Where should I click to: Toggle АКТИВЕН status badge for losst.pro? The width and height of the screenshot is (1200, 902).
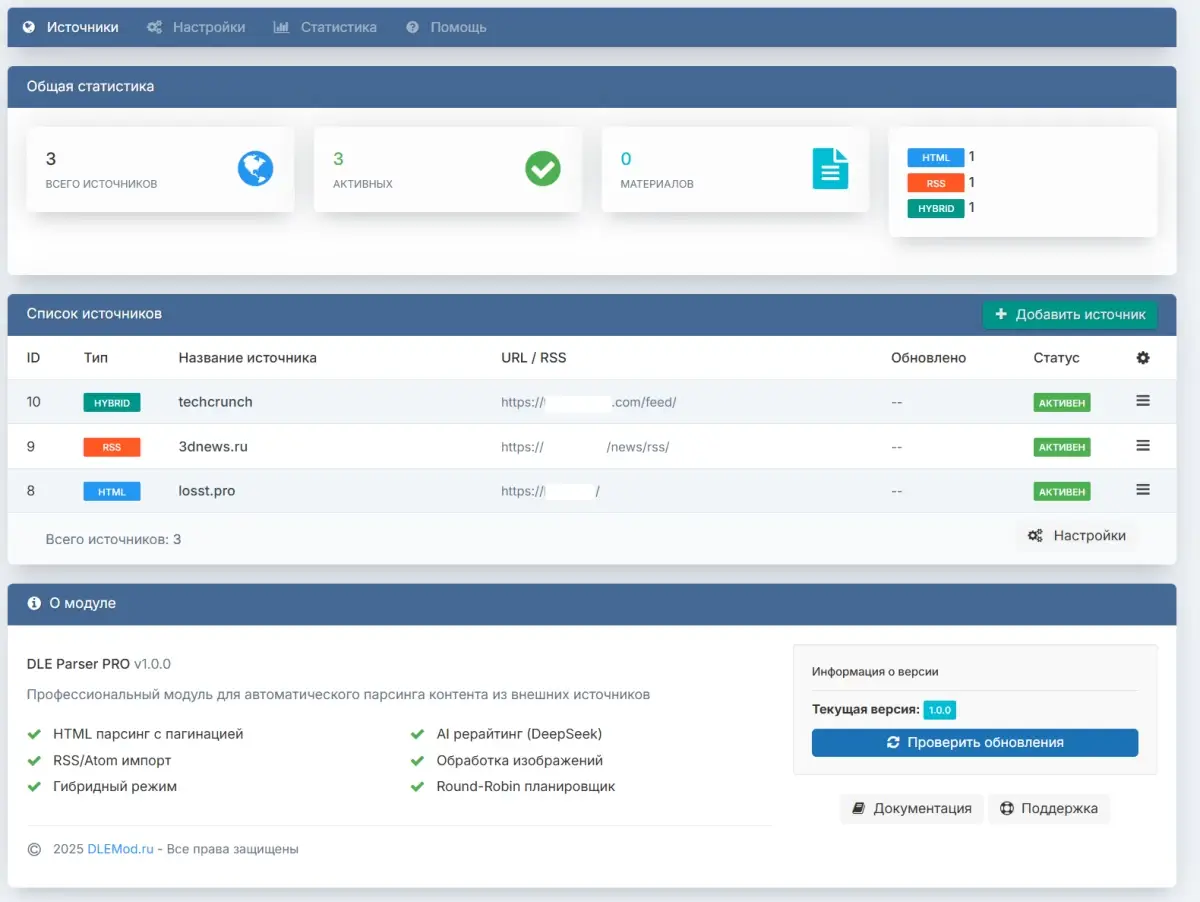pos(1061,492)
